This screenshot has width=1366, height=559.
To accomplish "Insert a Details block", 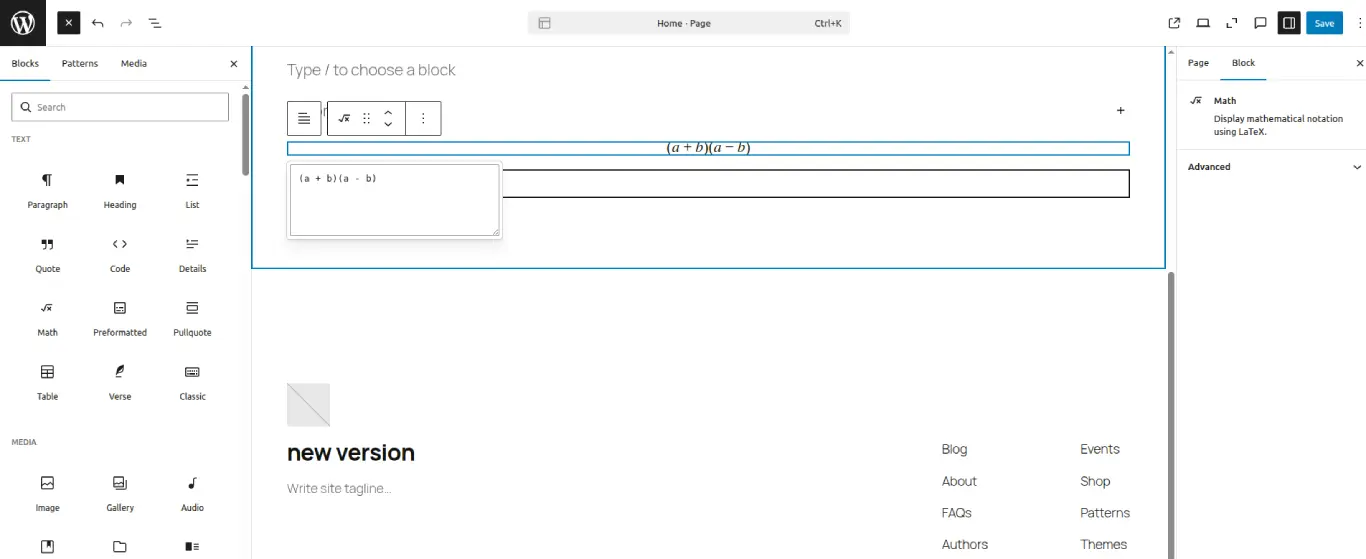I will tap(192, 255).
